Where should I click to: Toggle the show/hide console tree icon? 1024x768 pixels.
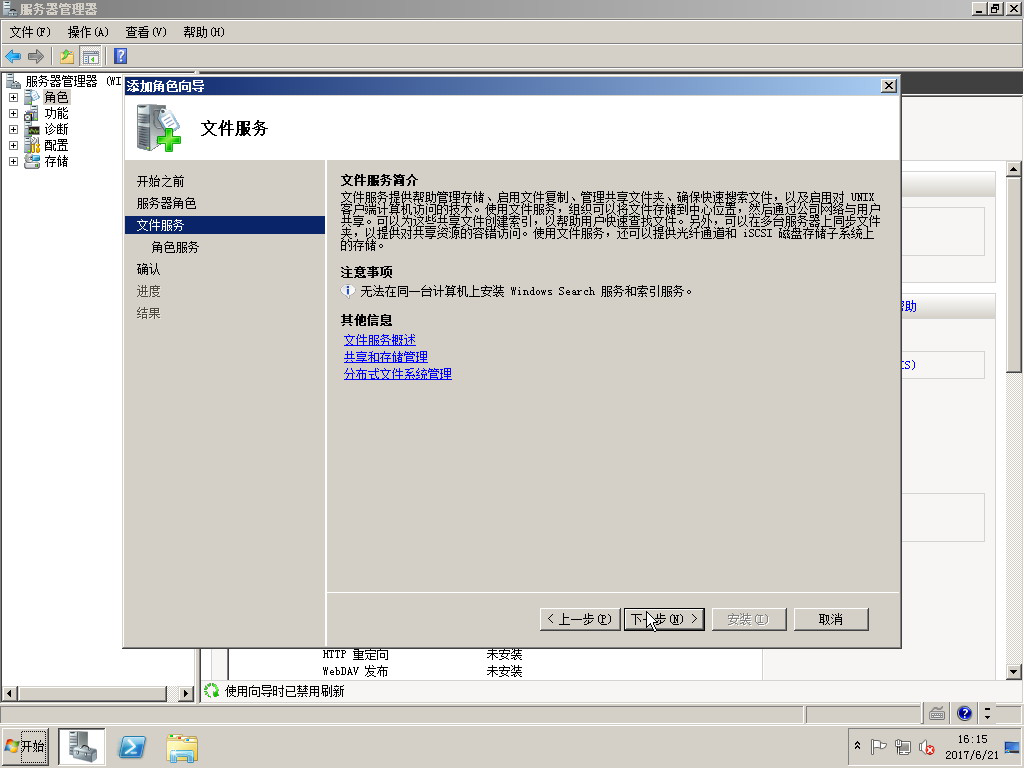(x=91, y=56)
